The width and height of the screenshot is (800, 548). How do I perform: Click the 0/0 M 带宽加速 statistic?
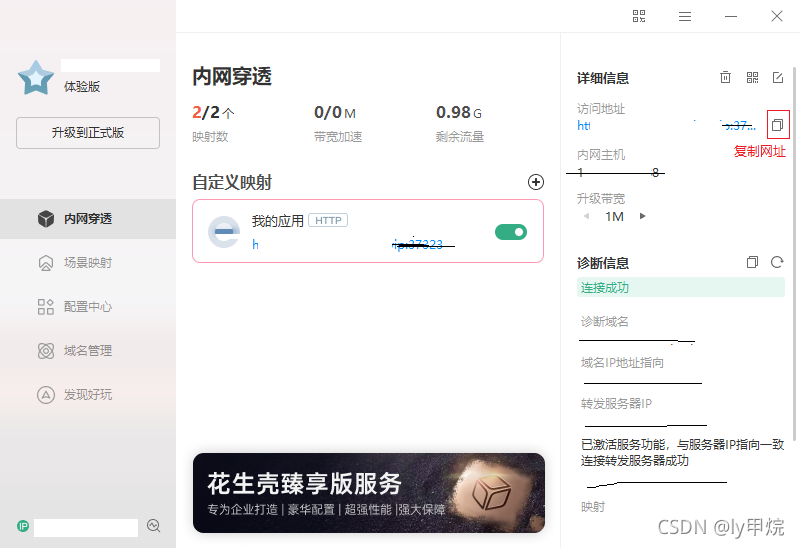tap(338, 122)
